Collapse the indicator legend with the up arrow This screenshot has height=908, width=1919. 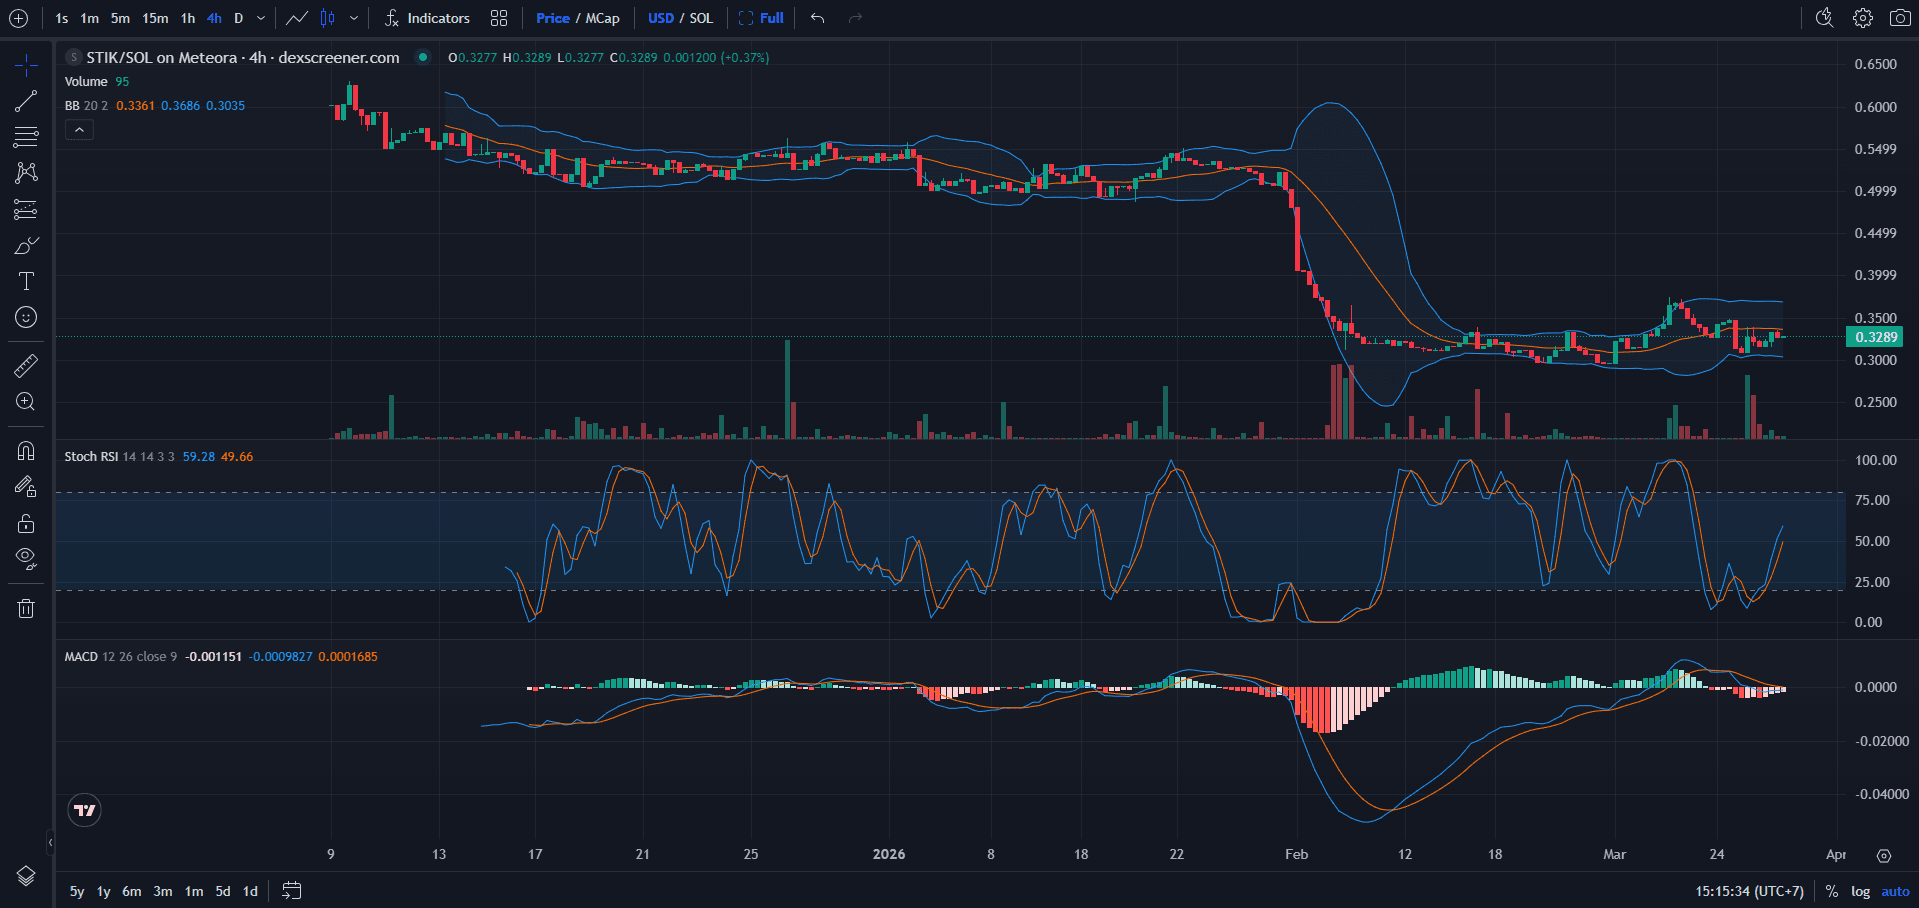click(x=79, y=129)
